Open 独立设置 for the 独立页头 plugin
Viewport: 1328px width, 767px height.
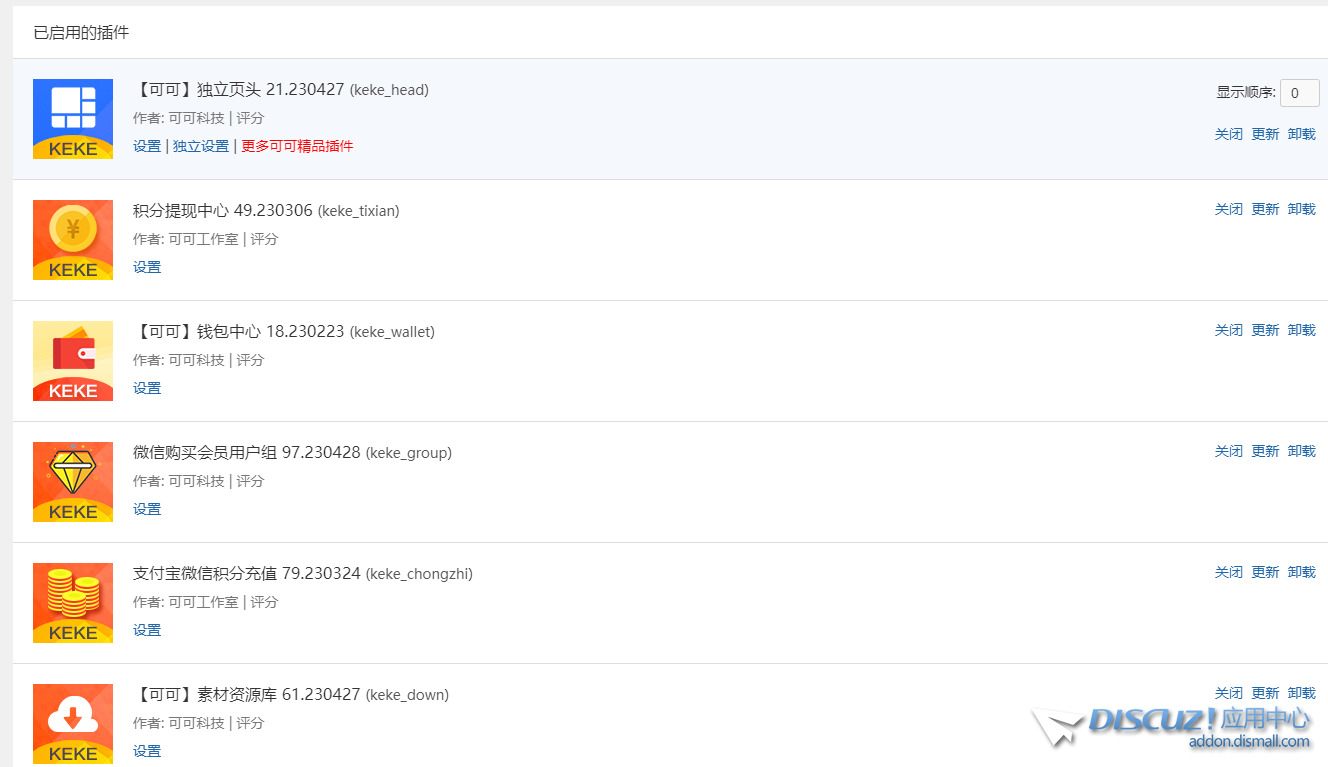click(201, 146)
